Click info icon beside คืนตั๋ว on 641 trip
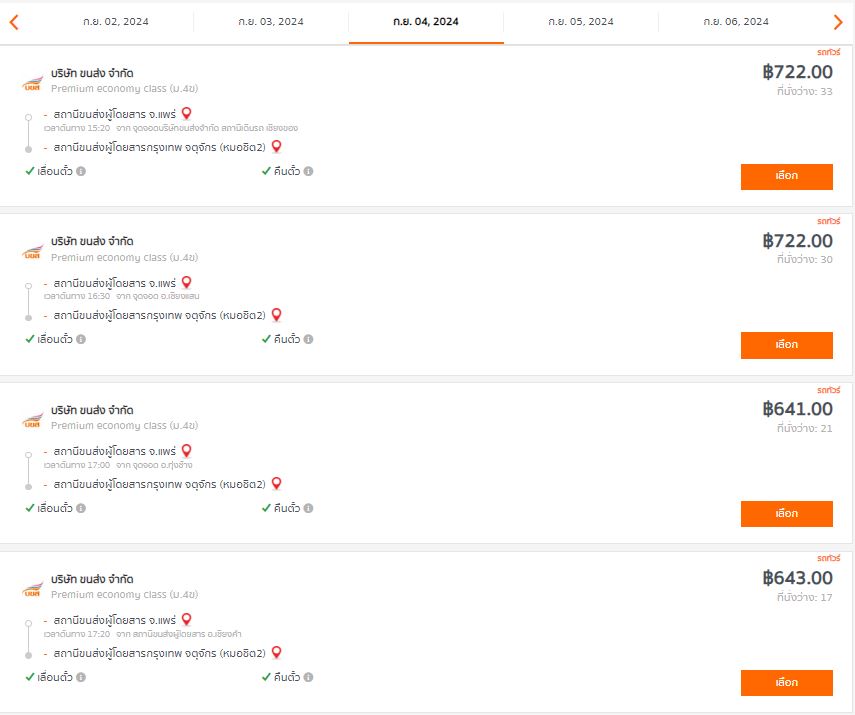The image size is (855, 715). 308,508
